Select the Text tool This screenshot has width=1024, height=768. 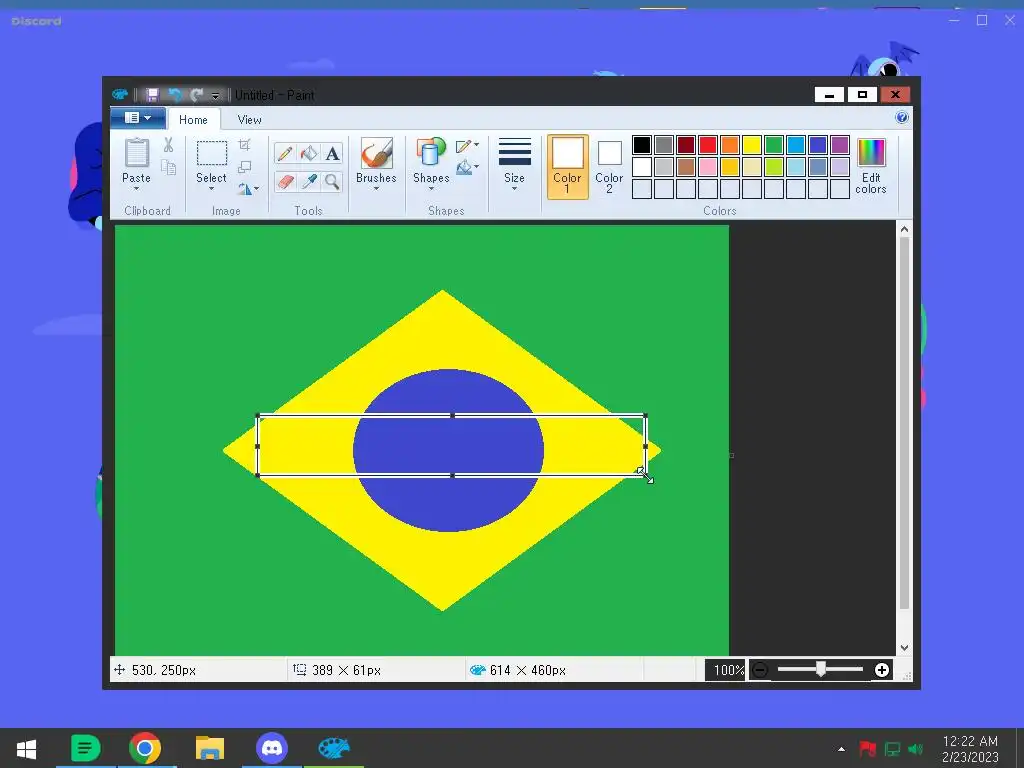pyautogui.click(x=332, y=154)
